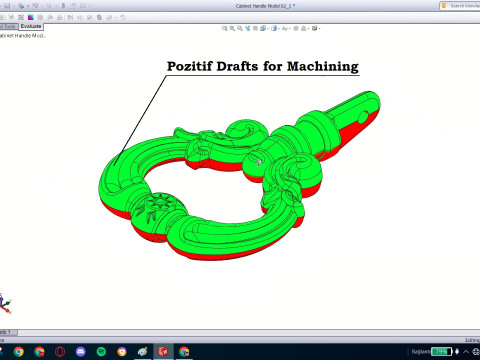Switch to the Tools tab beside Evaluate
The height and width of the screenshot is (360, 480).
[x=9, y=26]
